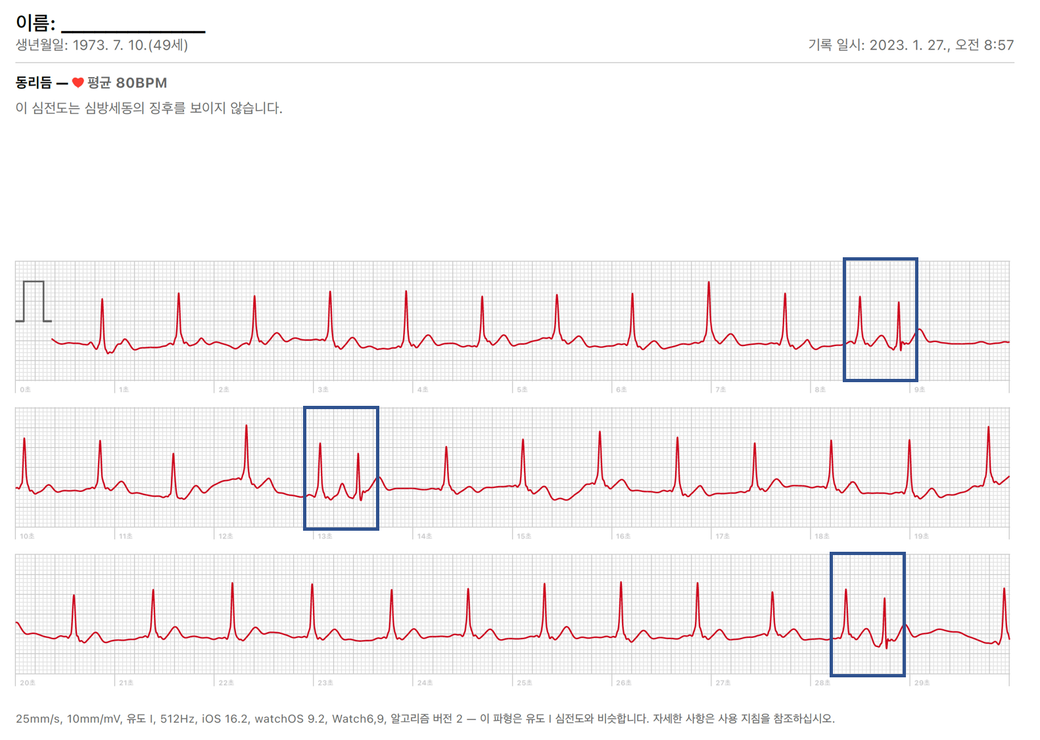
Task: Click the recording date 기록 일시 text
Action: coord(910,45)
